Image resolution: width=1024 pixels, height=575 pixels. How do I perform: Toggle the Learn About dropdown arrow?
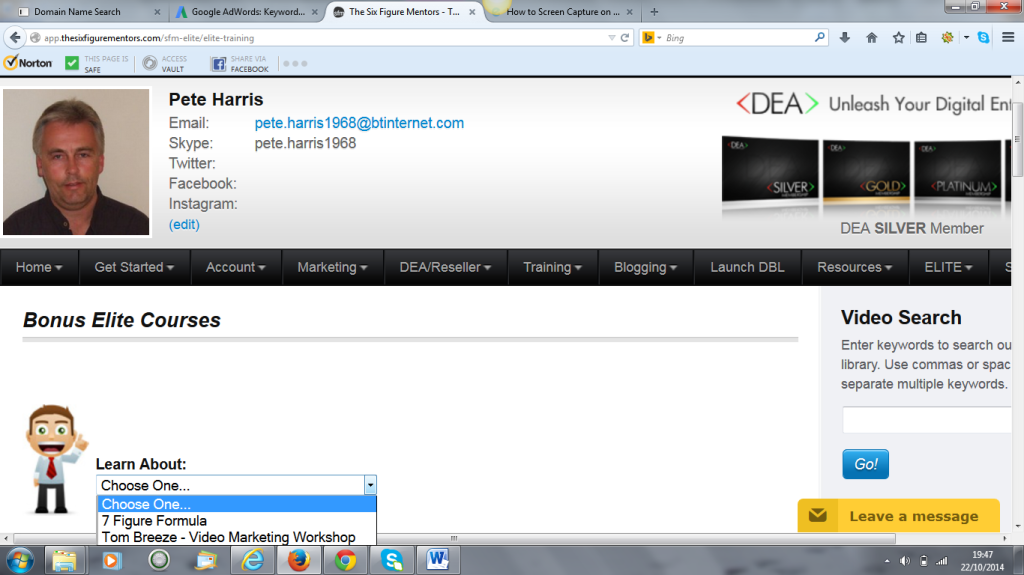(x=370, y=485)
